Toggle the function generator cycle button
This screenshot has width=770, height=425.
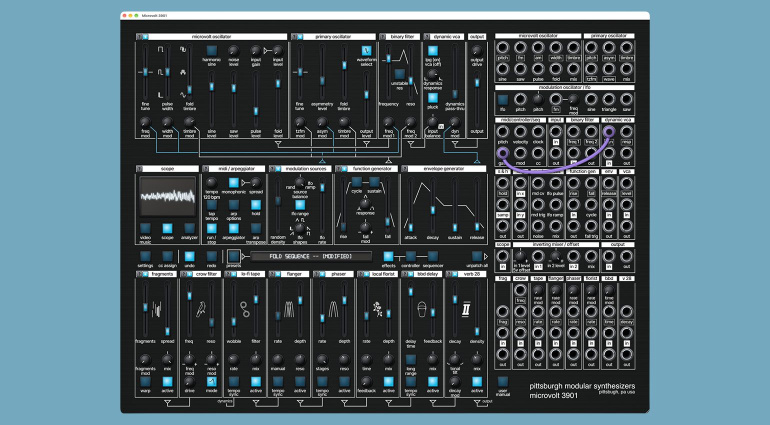[x=357, y=182]
